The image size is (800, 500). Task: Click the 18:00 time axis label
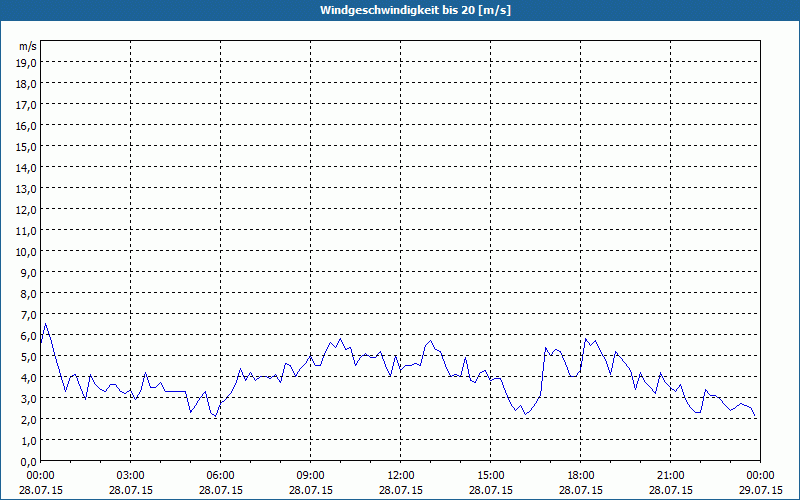[x=581, y=476]
